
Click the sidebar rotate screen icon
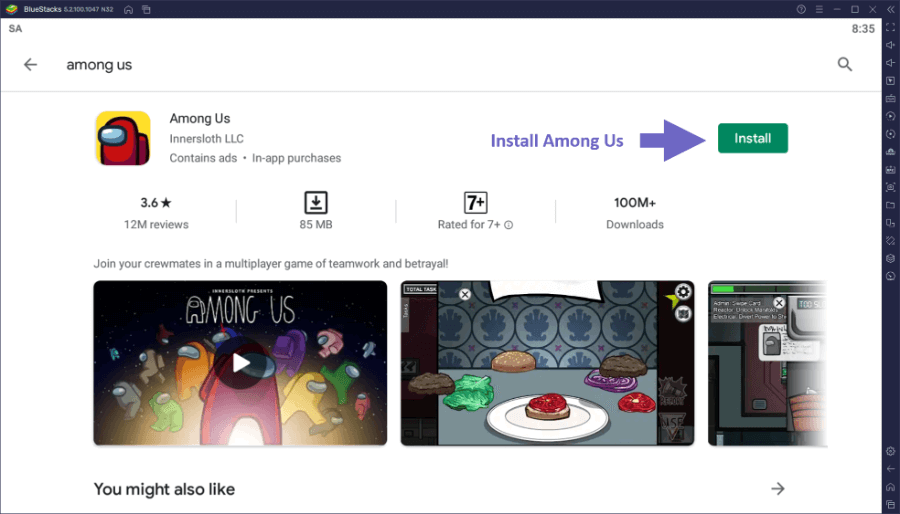[x=890, y=241]
